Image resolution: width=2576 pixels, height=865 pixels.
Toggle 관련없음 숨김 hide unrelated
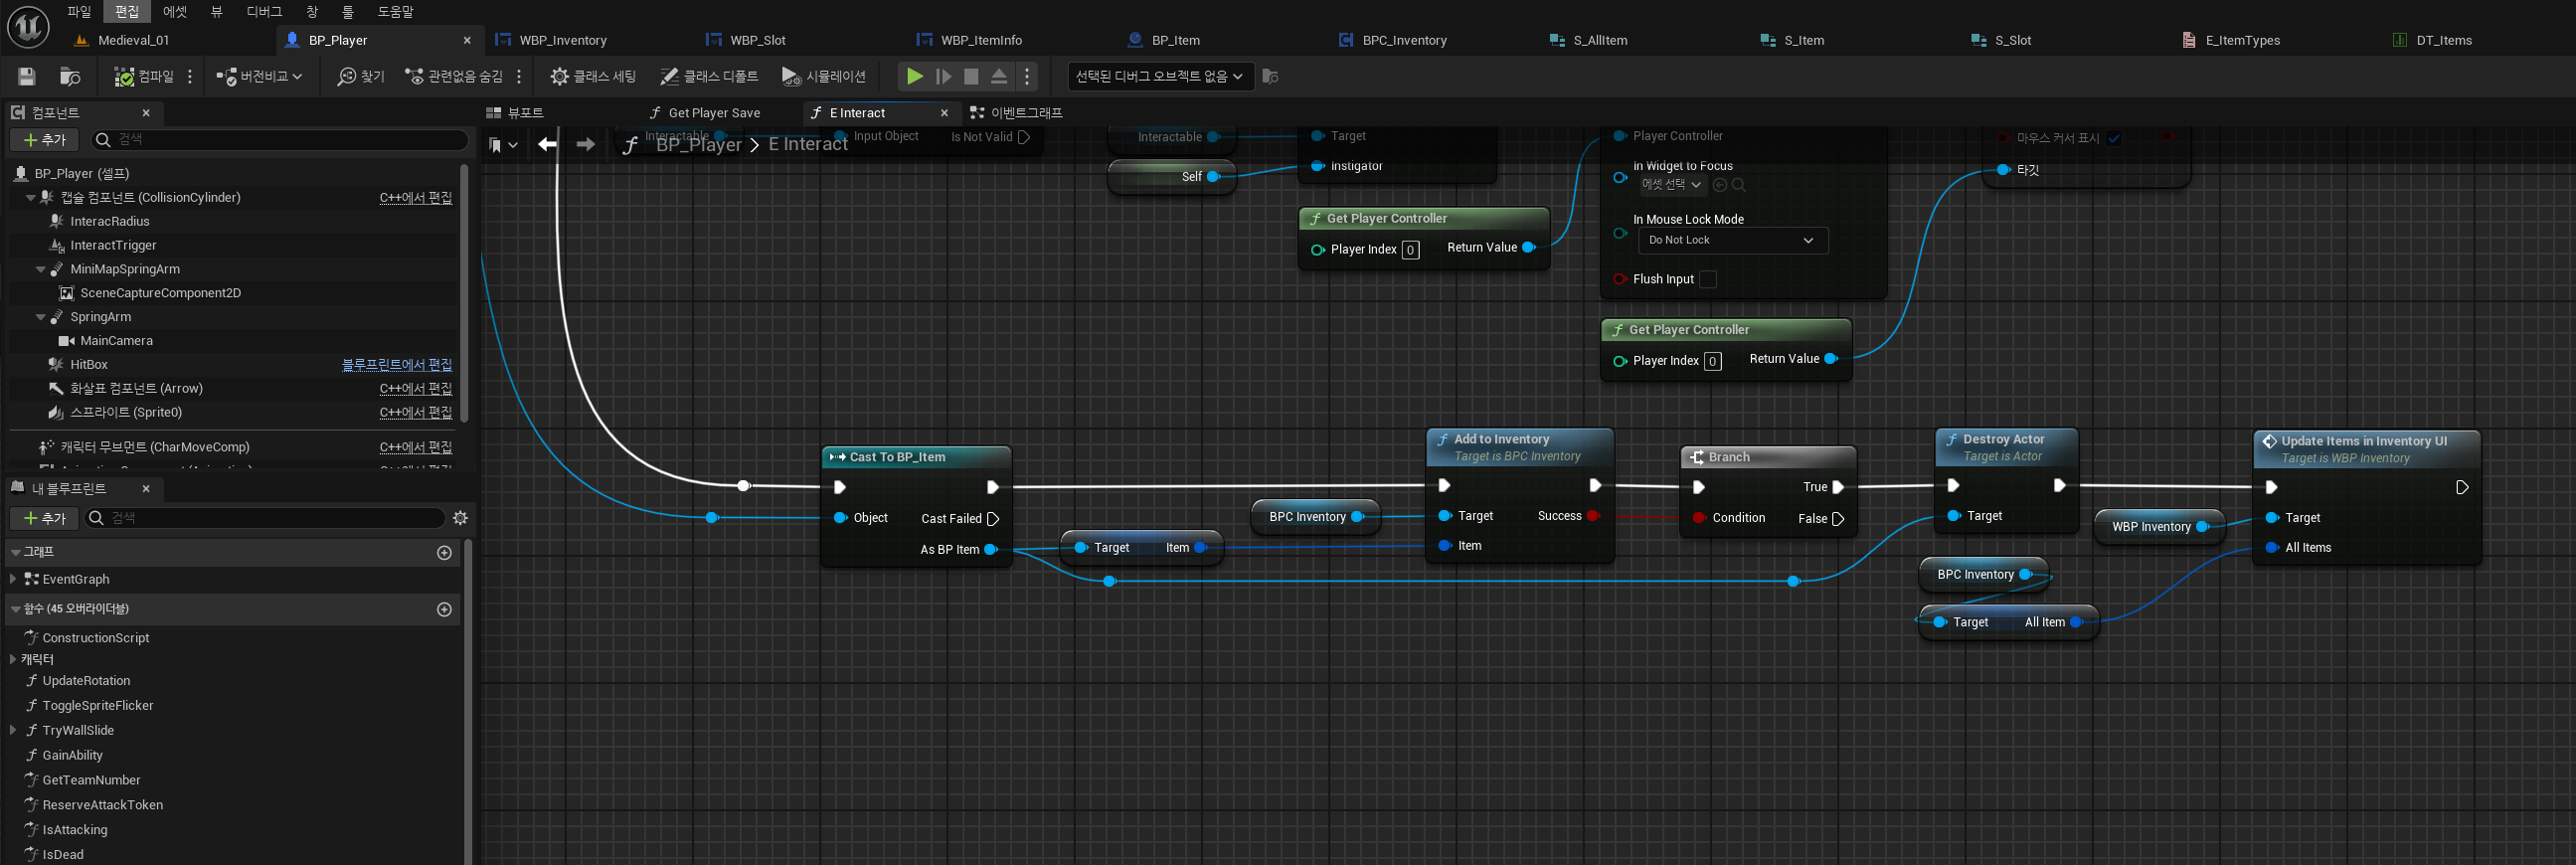pyautogui.click(x=454, y=77)
